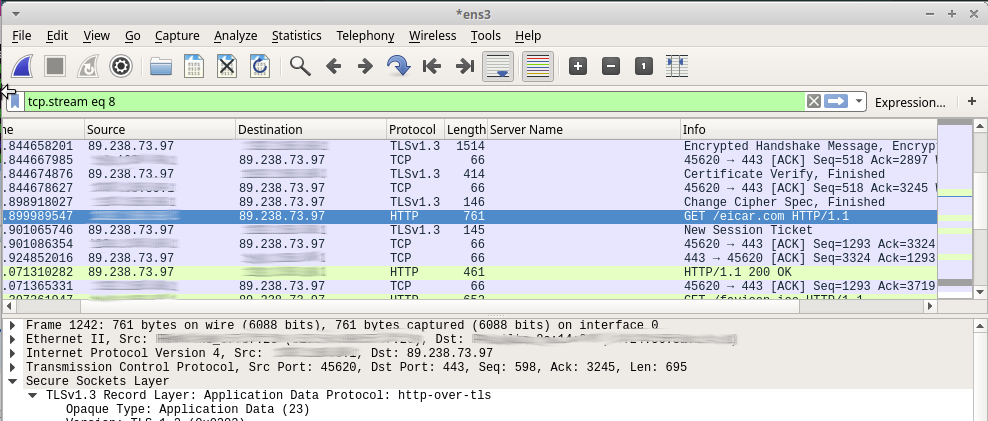The height and width of the screenshot is (421, 988).
Task: Click the Find packet magnifier icon
Action: (x=300, y=67)
